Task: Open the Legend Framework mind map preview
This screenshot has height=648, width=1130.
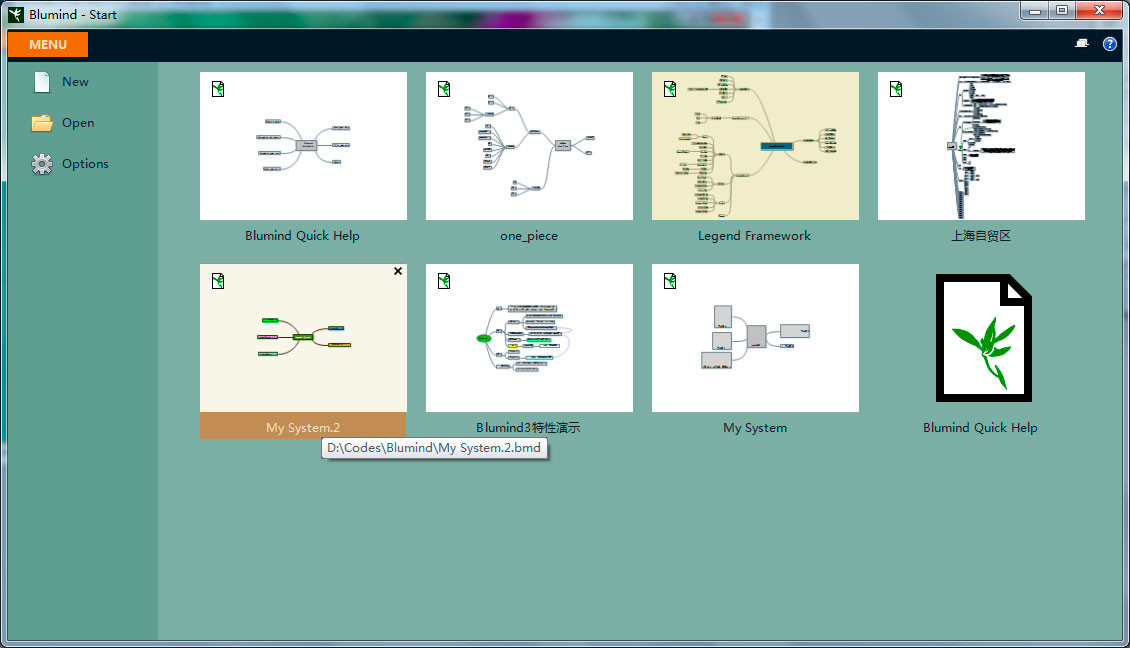Action: 755,146
